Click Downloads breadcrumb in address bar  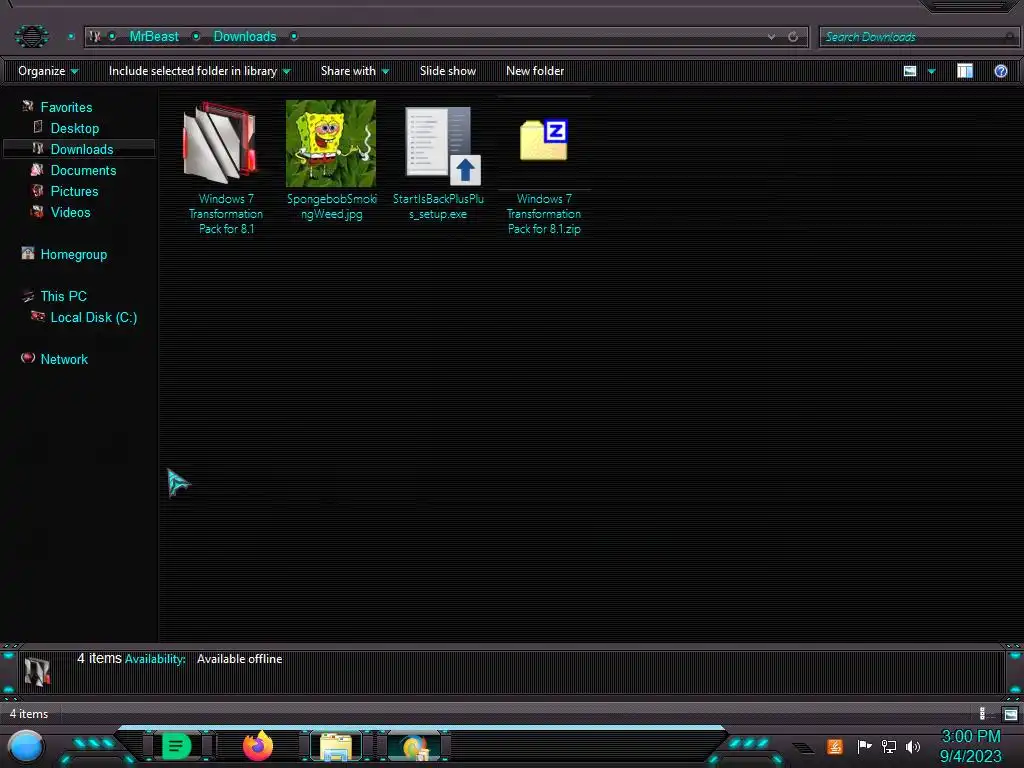click(x=245, y=37)
